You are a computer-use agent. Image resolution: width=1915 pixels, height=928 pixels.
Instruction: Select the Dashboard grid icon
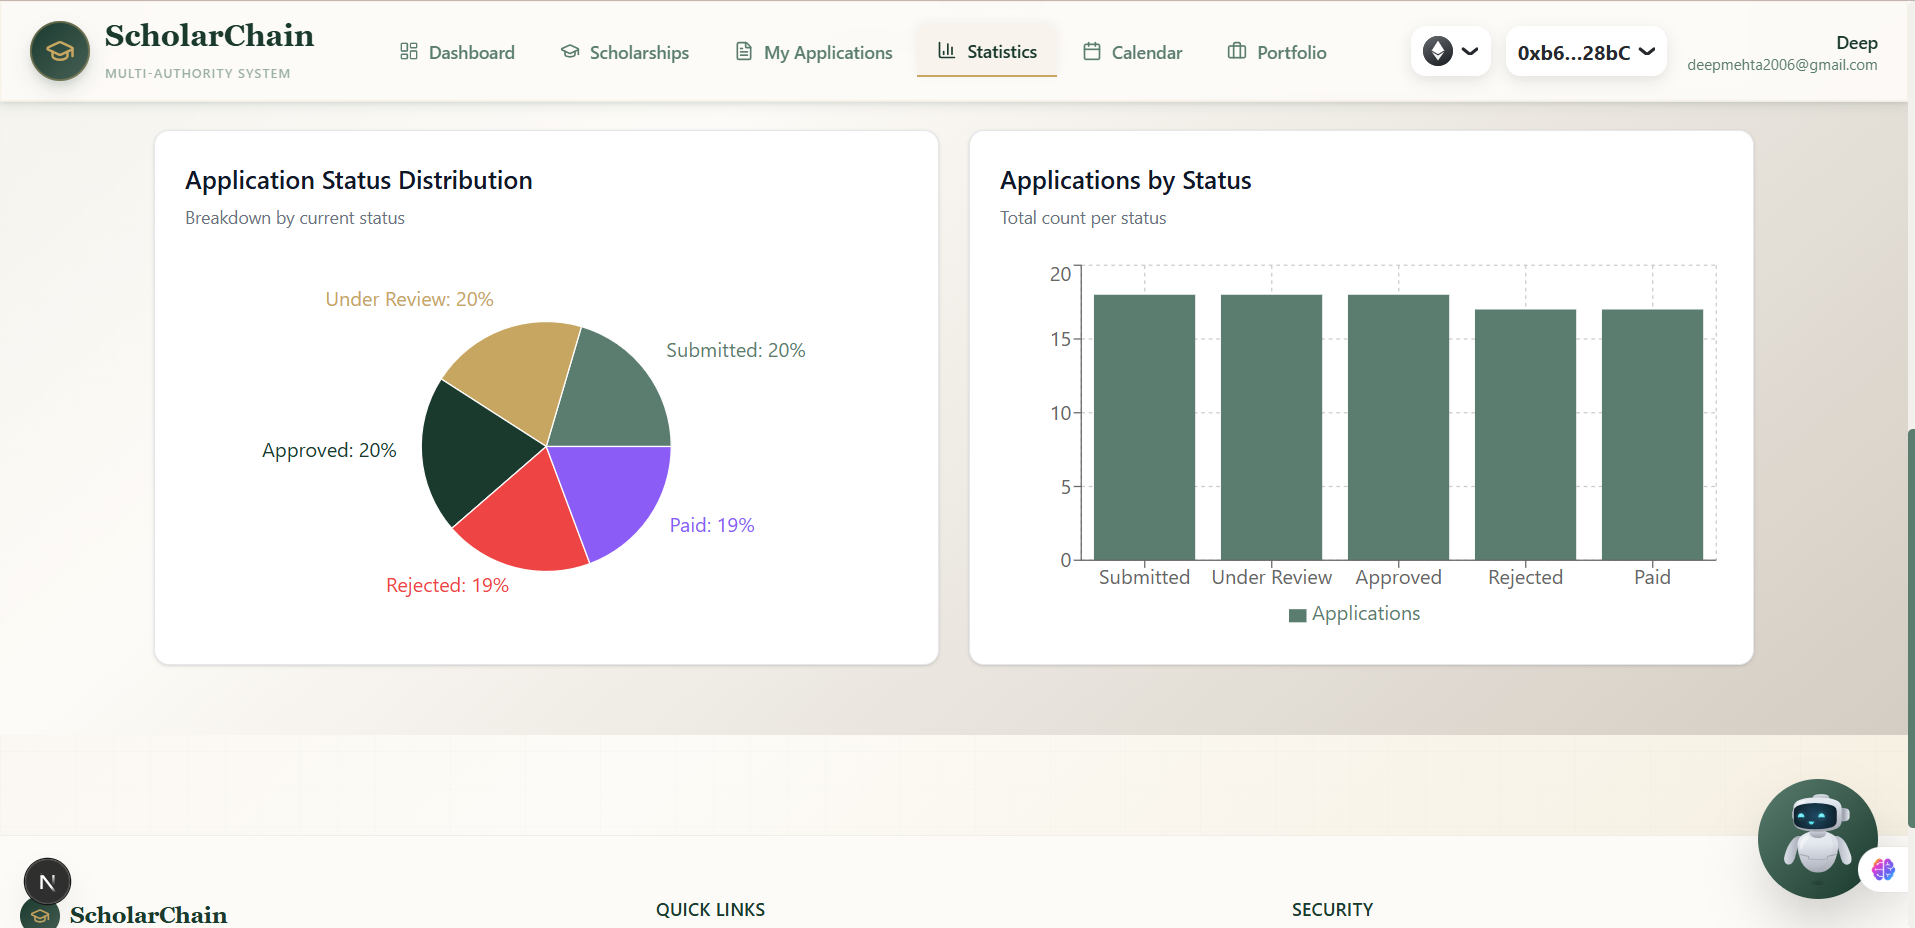coord(408,51)
